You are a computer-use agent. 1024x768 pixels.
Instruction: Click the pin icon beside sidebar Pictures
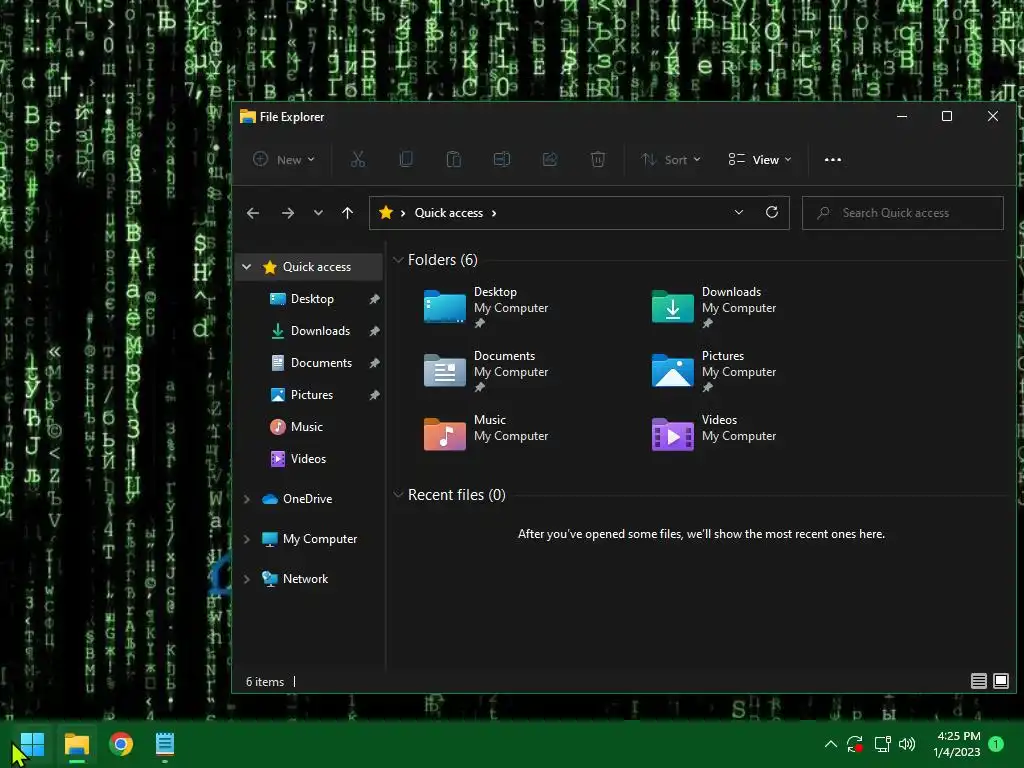(x=374, y=395)
